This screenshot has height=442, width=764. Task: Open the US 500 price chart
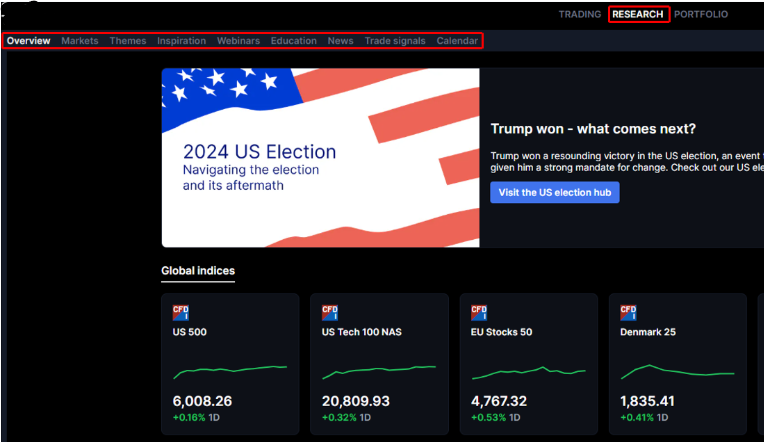coord(230,372)
